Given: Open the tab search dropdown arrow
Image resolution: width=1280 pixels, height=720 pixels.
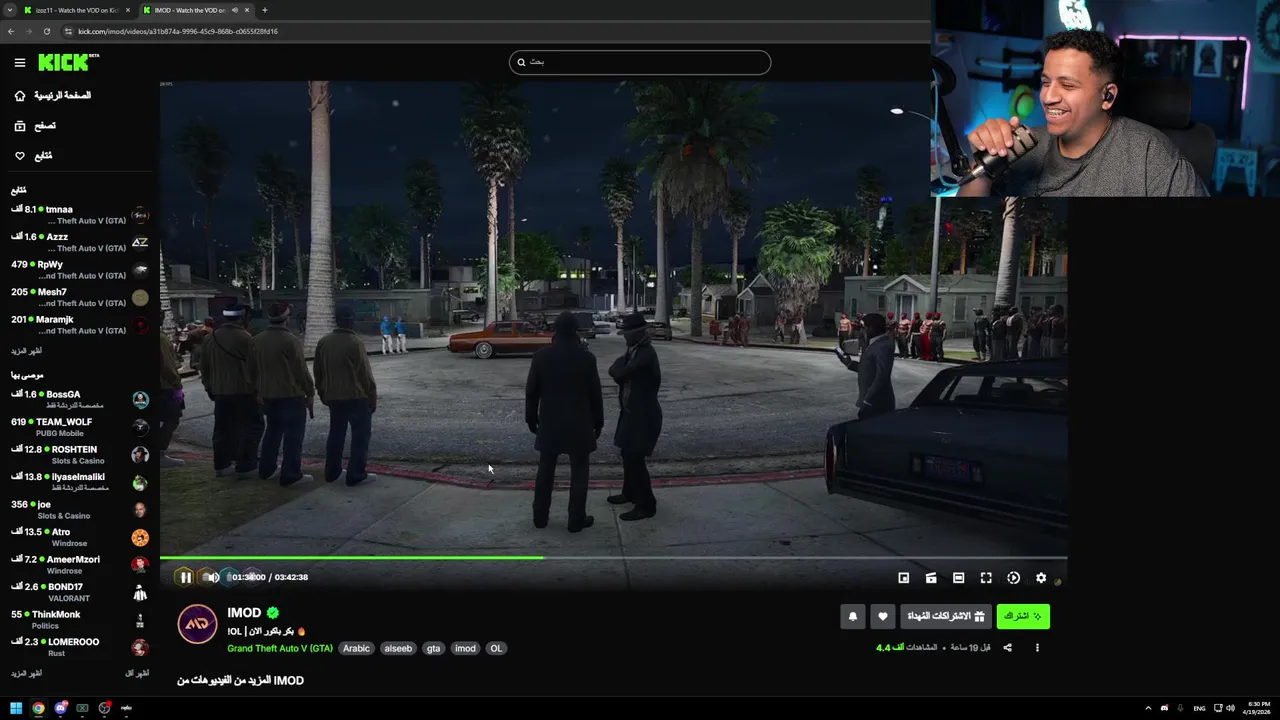Looking at the screenshot, I should point(9,10).
